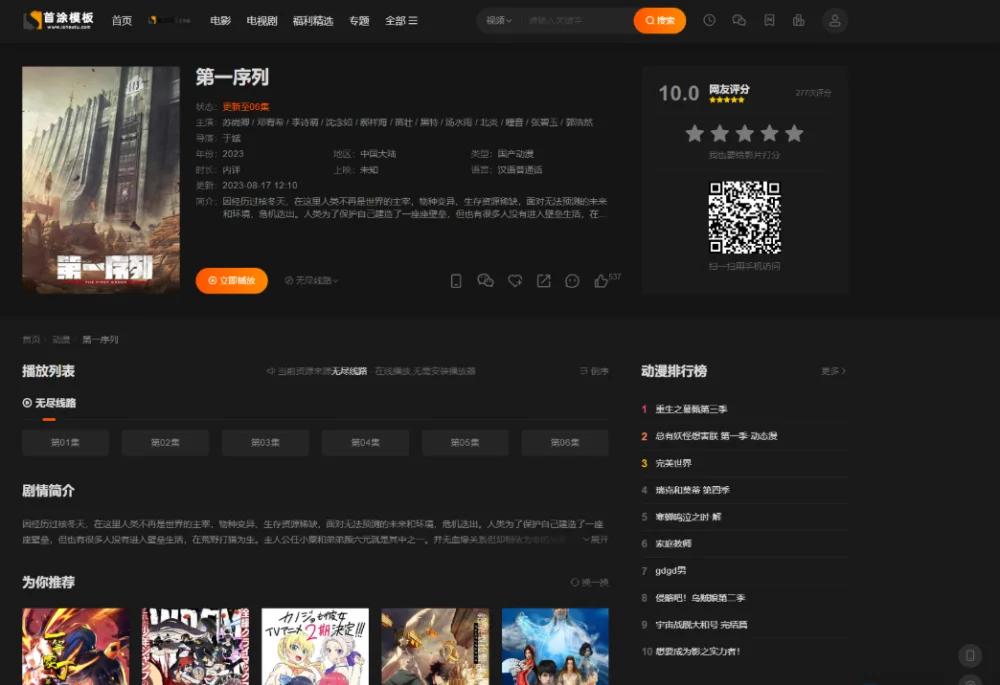Open the user account profile icon
1000x685 pixels.
pyautogui.click(x=835, y=20)
